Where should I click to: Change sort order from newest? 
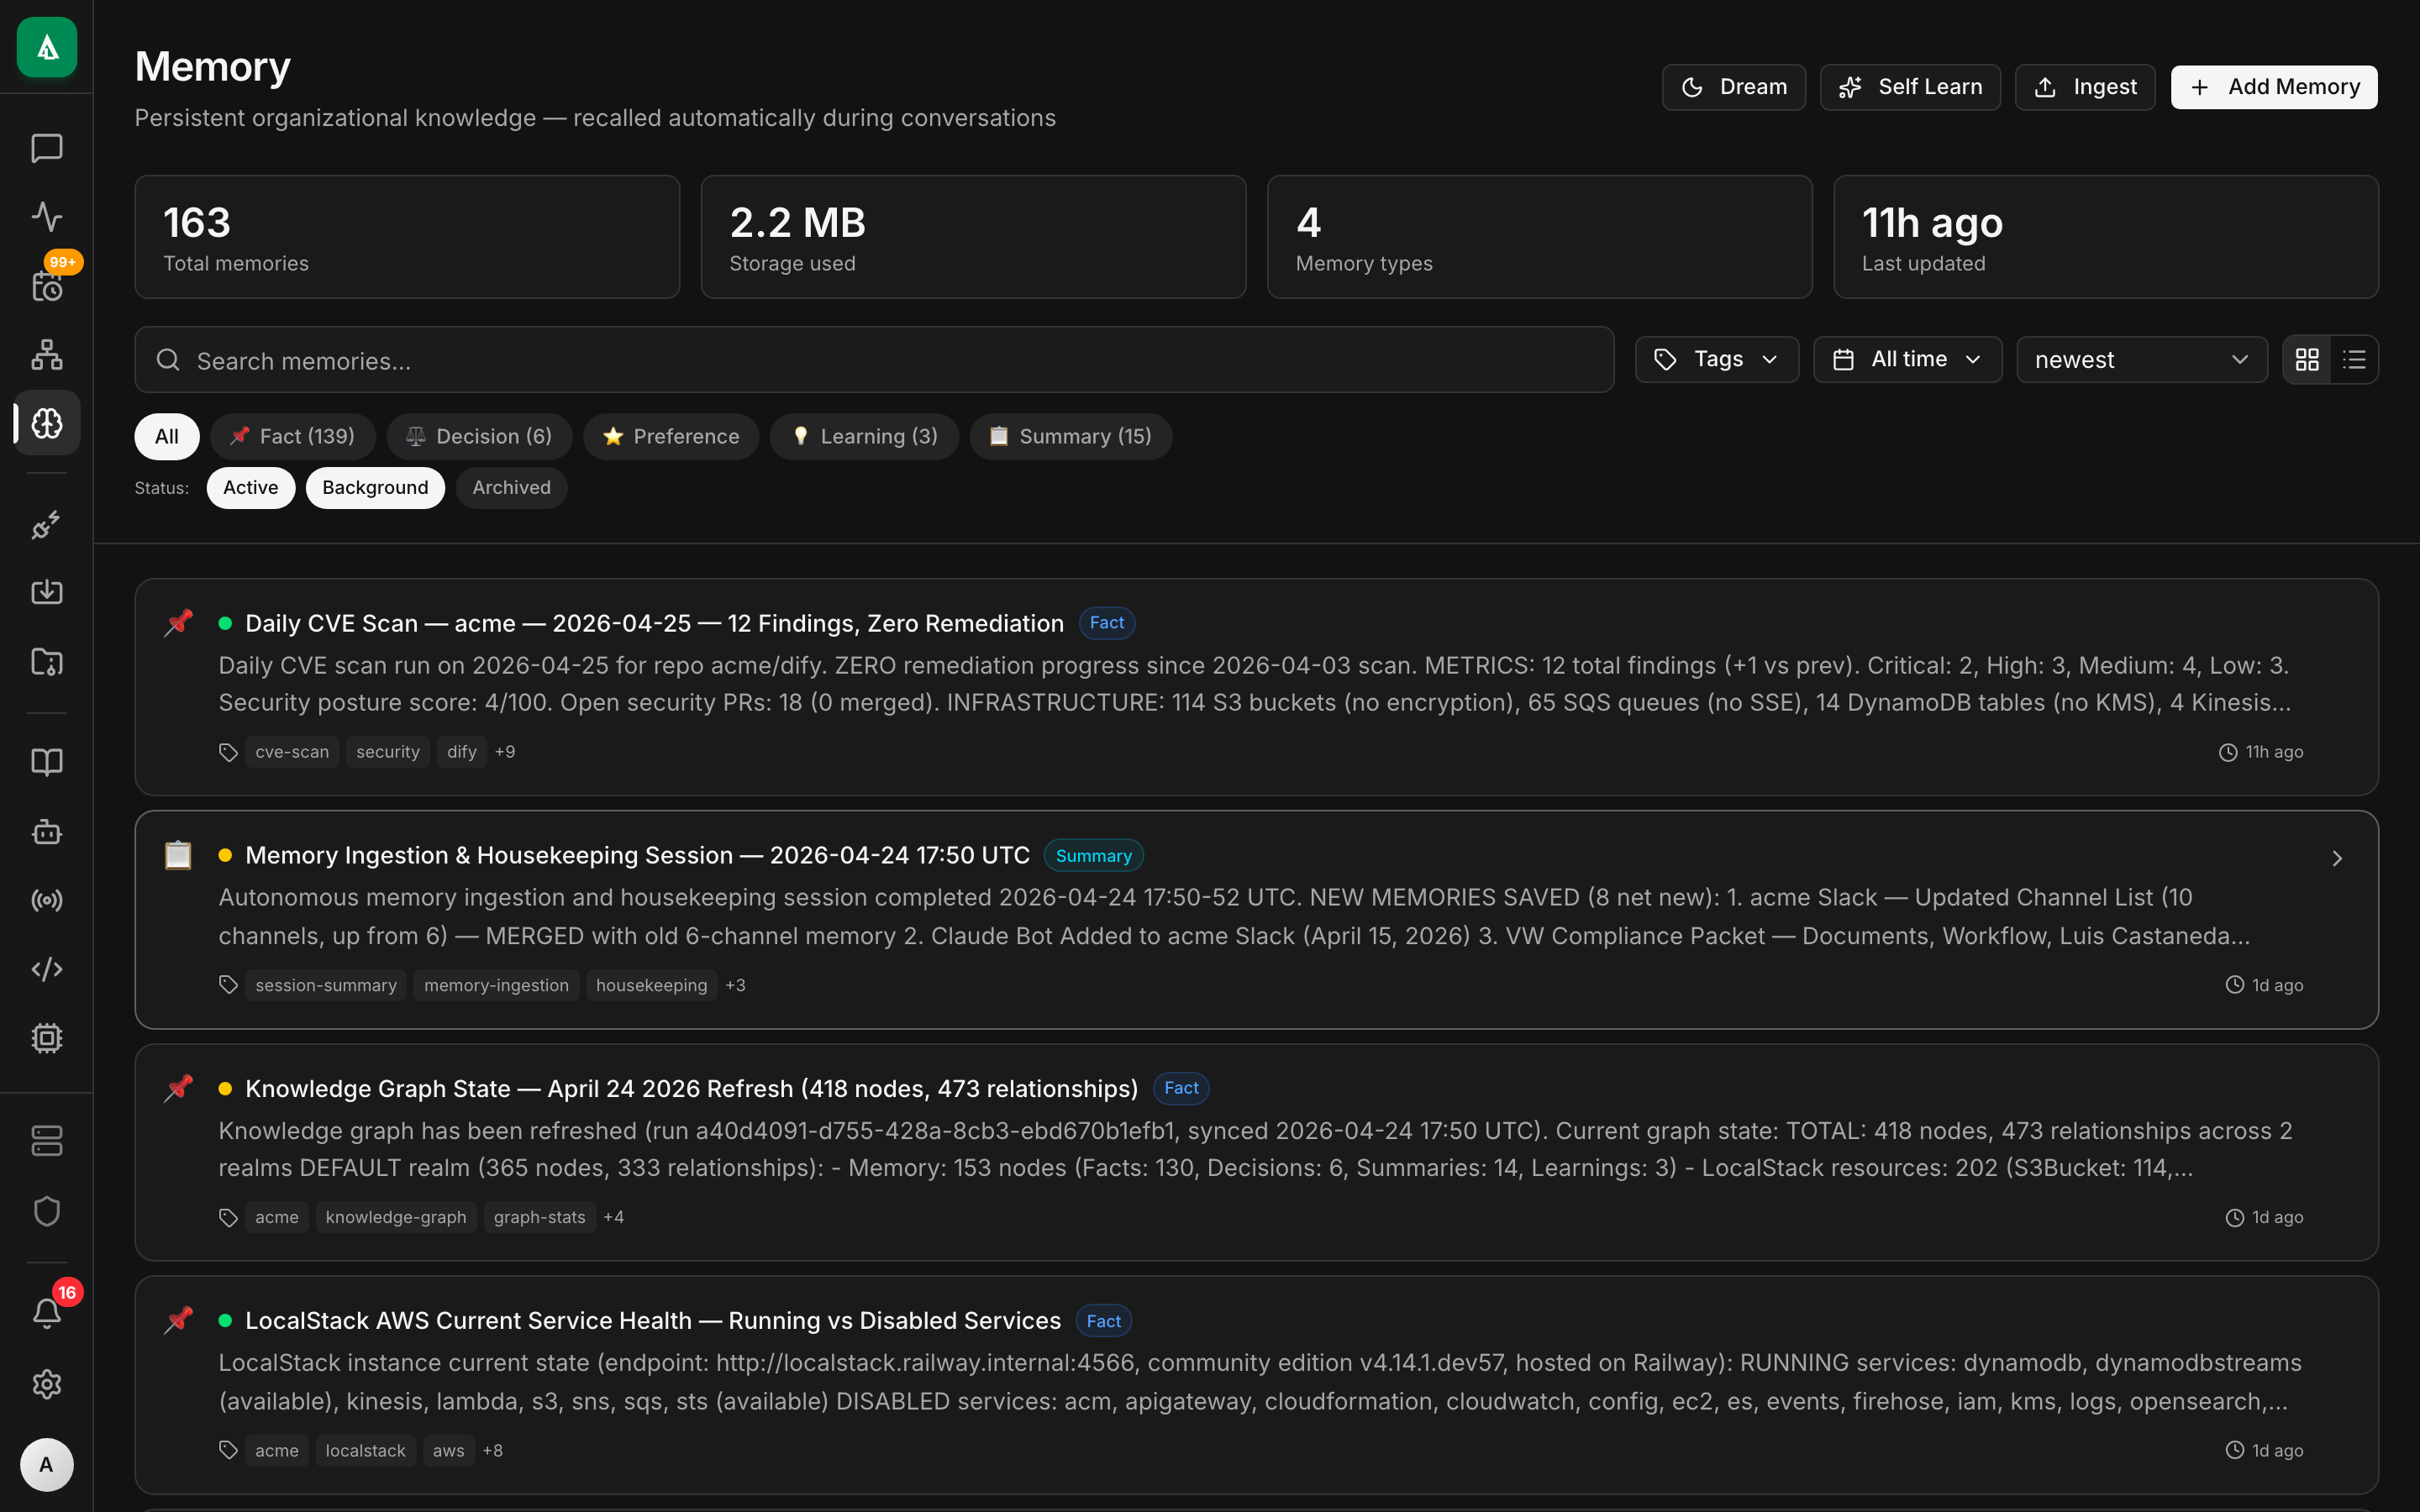(2141, 359)
